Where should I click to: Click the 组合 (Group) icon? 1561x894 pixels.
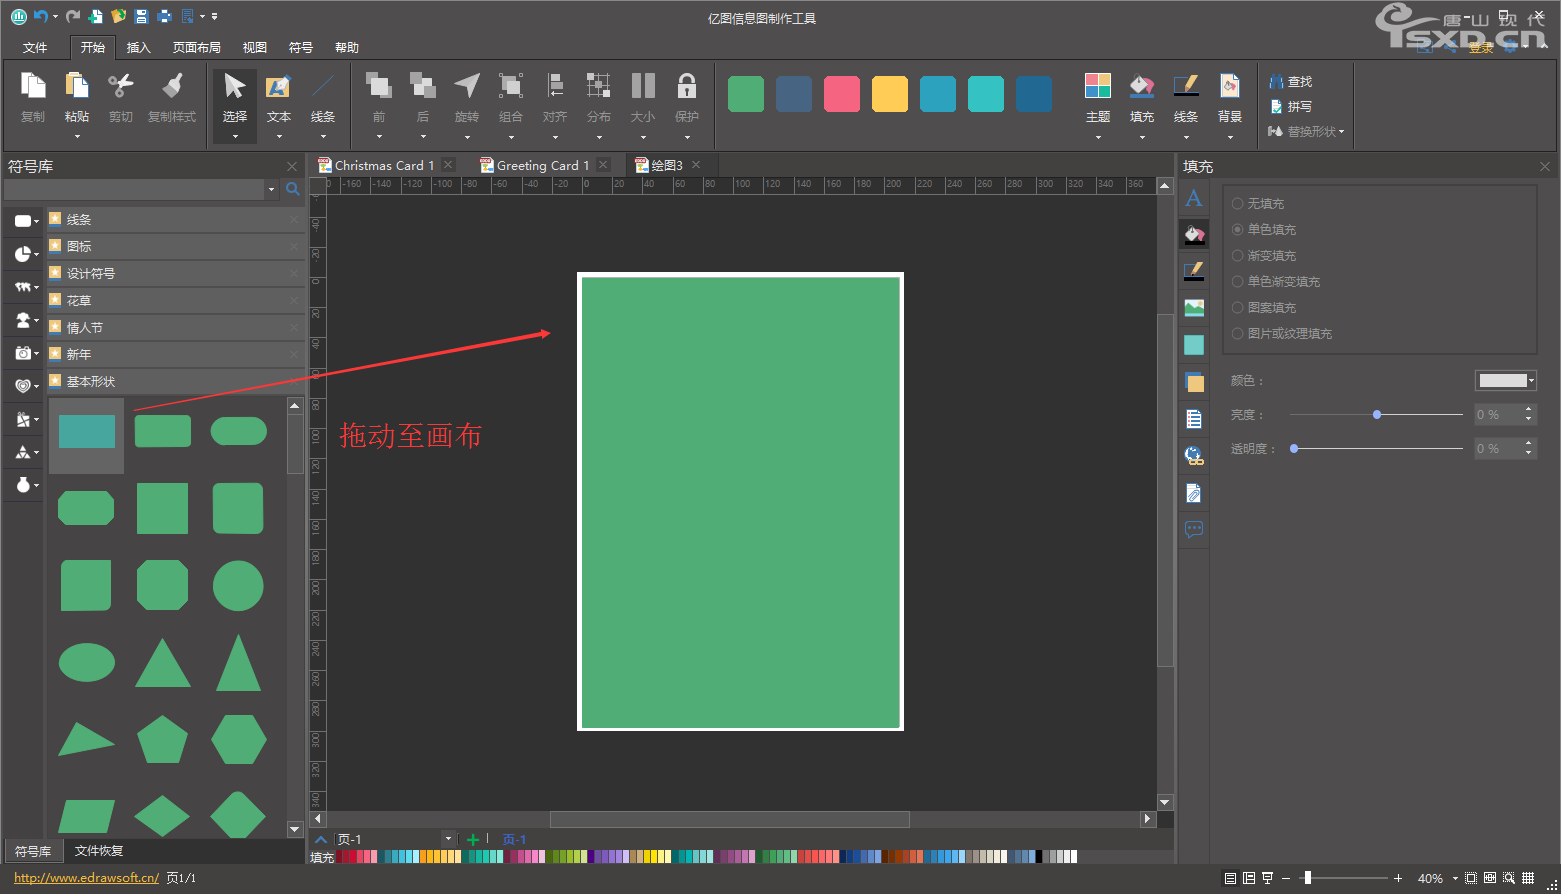(511, 87)
